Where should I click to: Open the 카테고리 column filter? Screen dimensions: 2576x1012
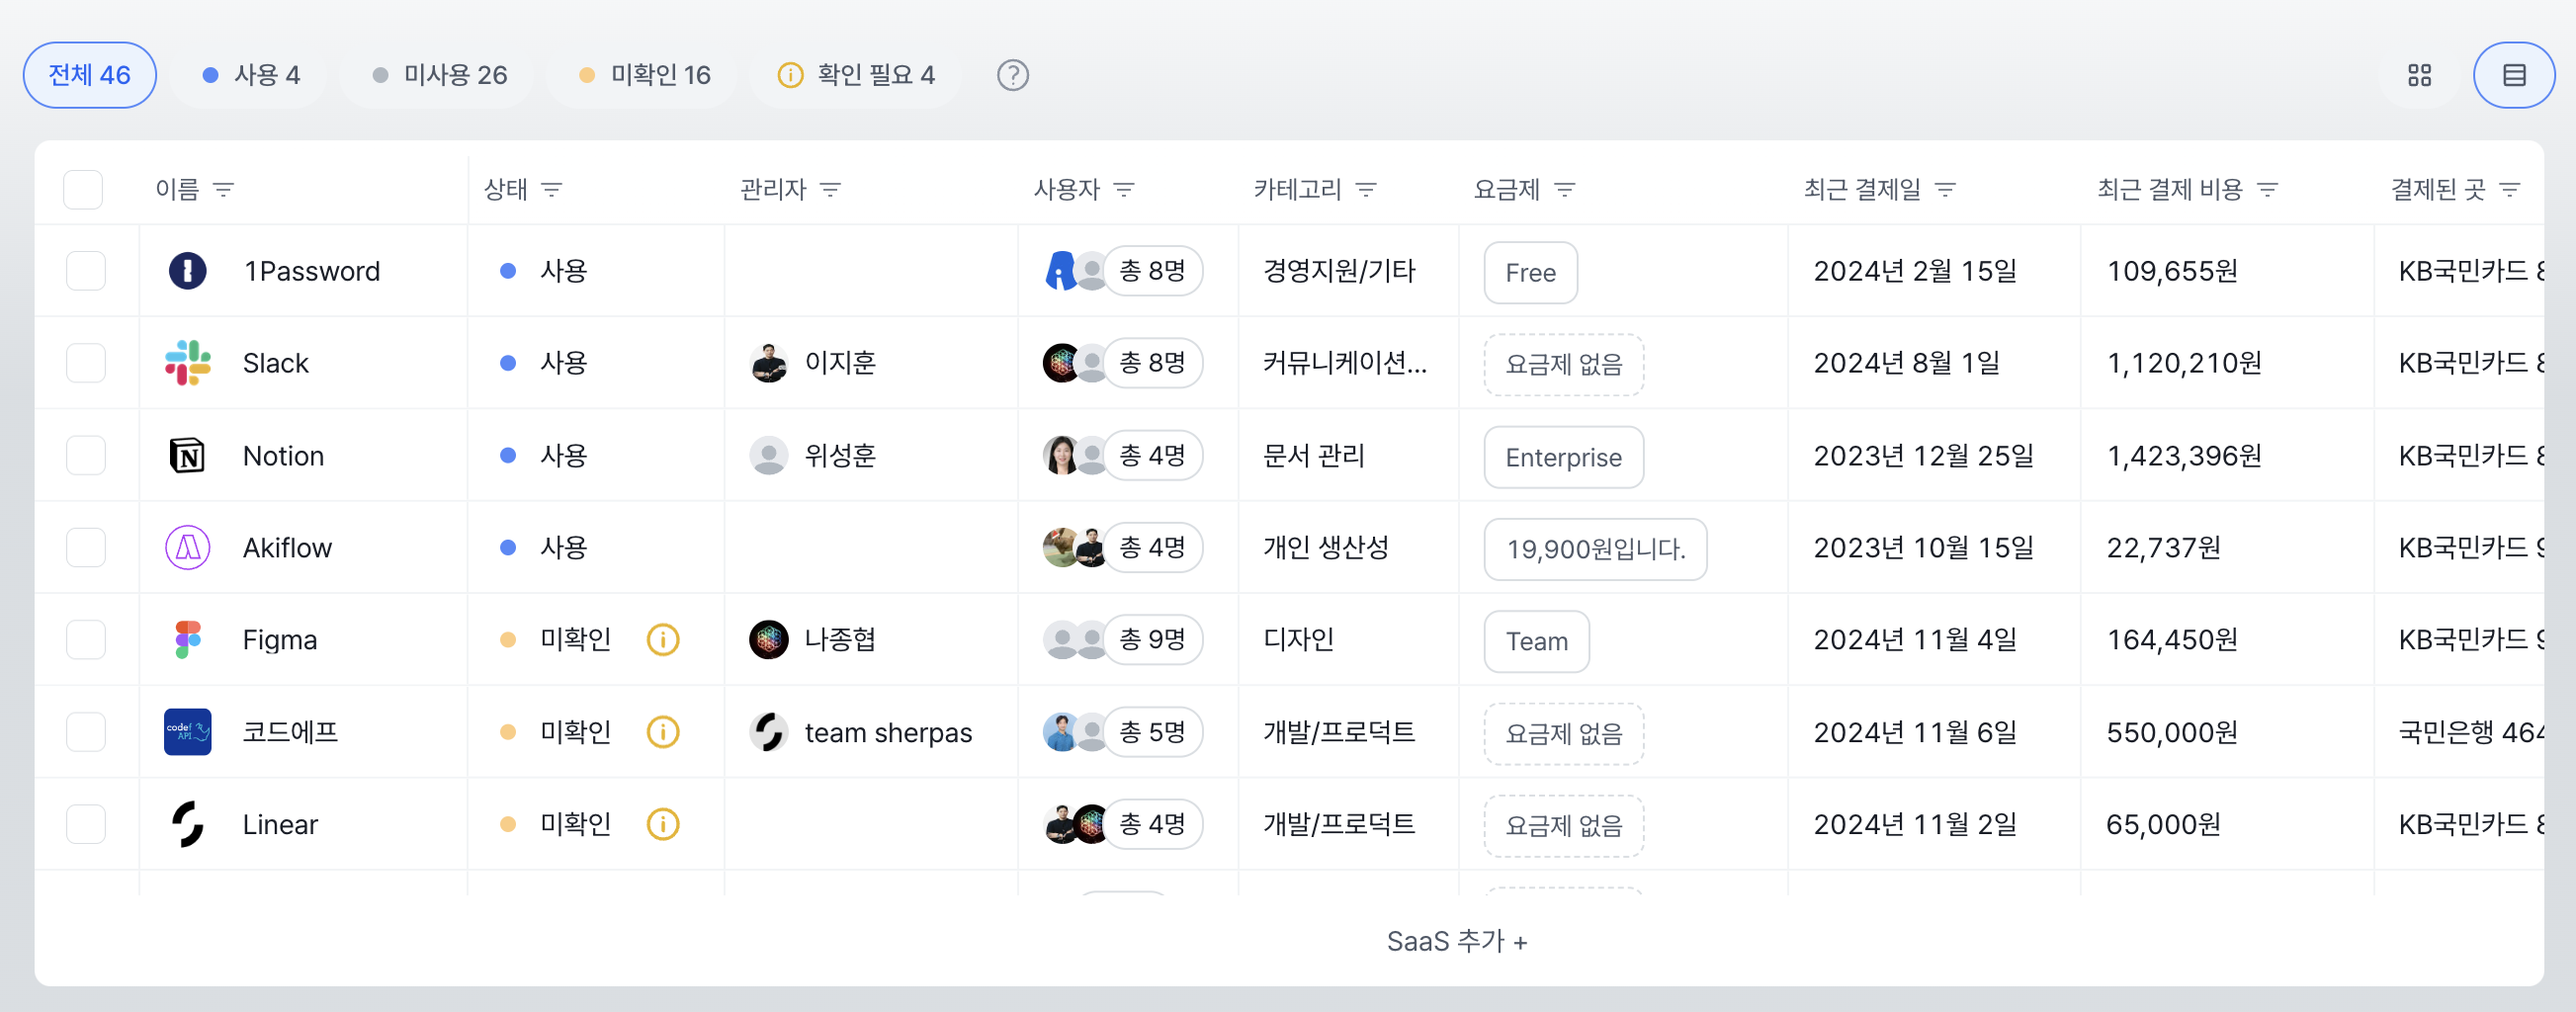pyautogui.click(x=1366, y=189)
